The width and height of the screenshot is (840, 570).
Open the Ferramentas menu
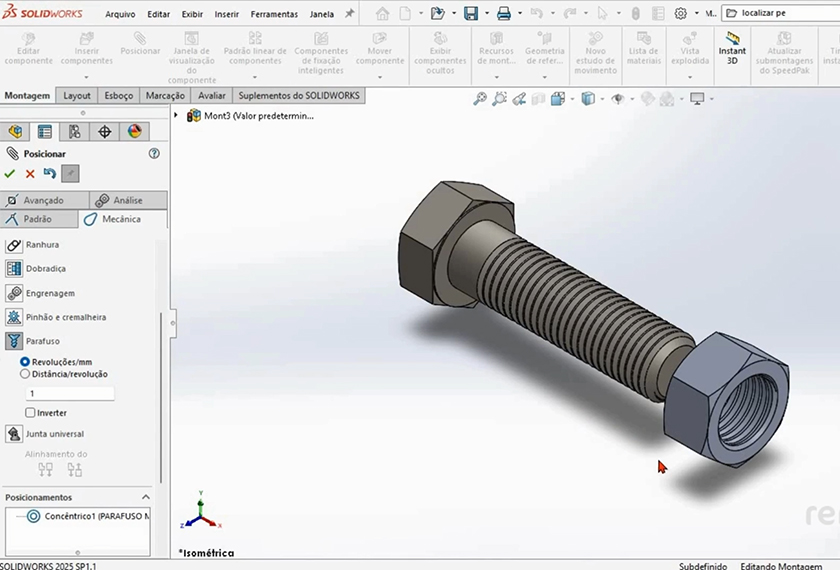(274, 15)
